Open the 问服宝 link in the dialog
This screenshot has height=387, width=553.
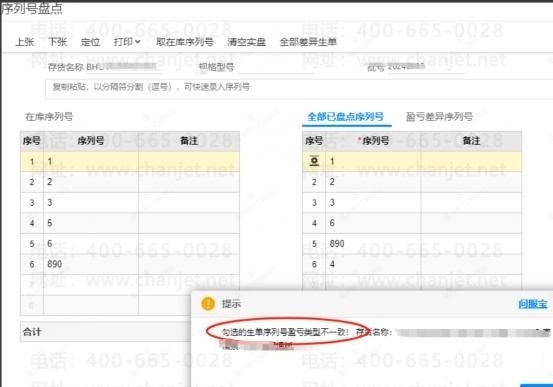pyautogui.click(x=533, y=304)
